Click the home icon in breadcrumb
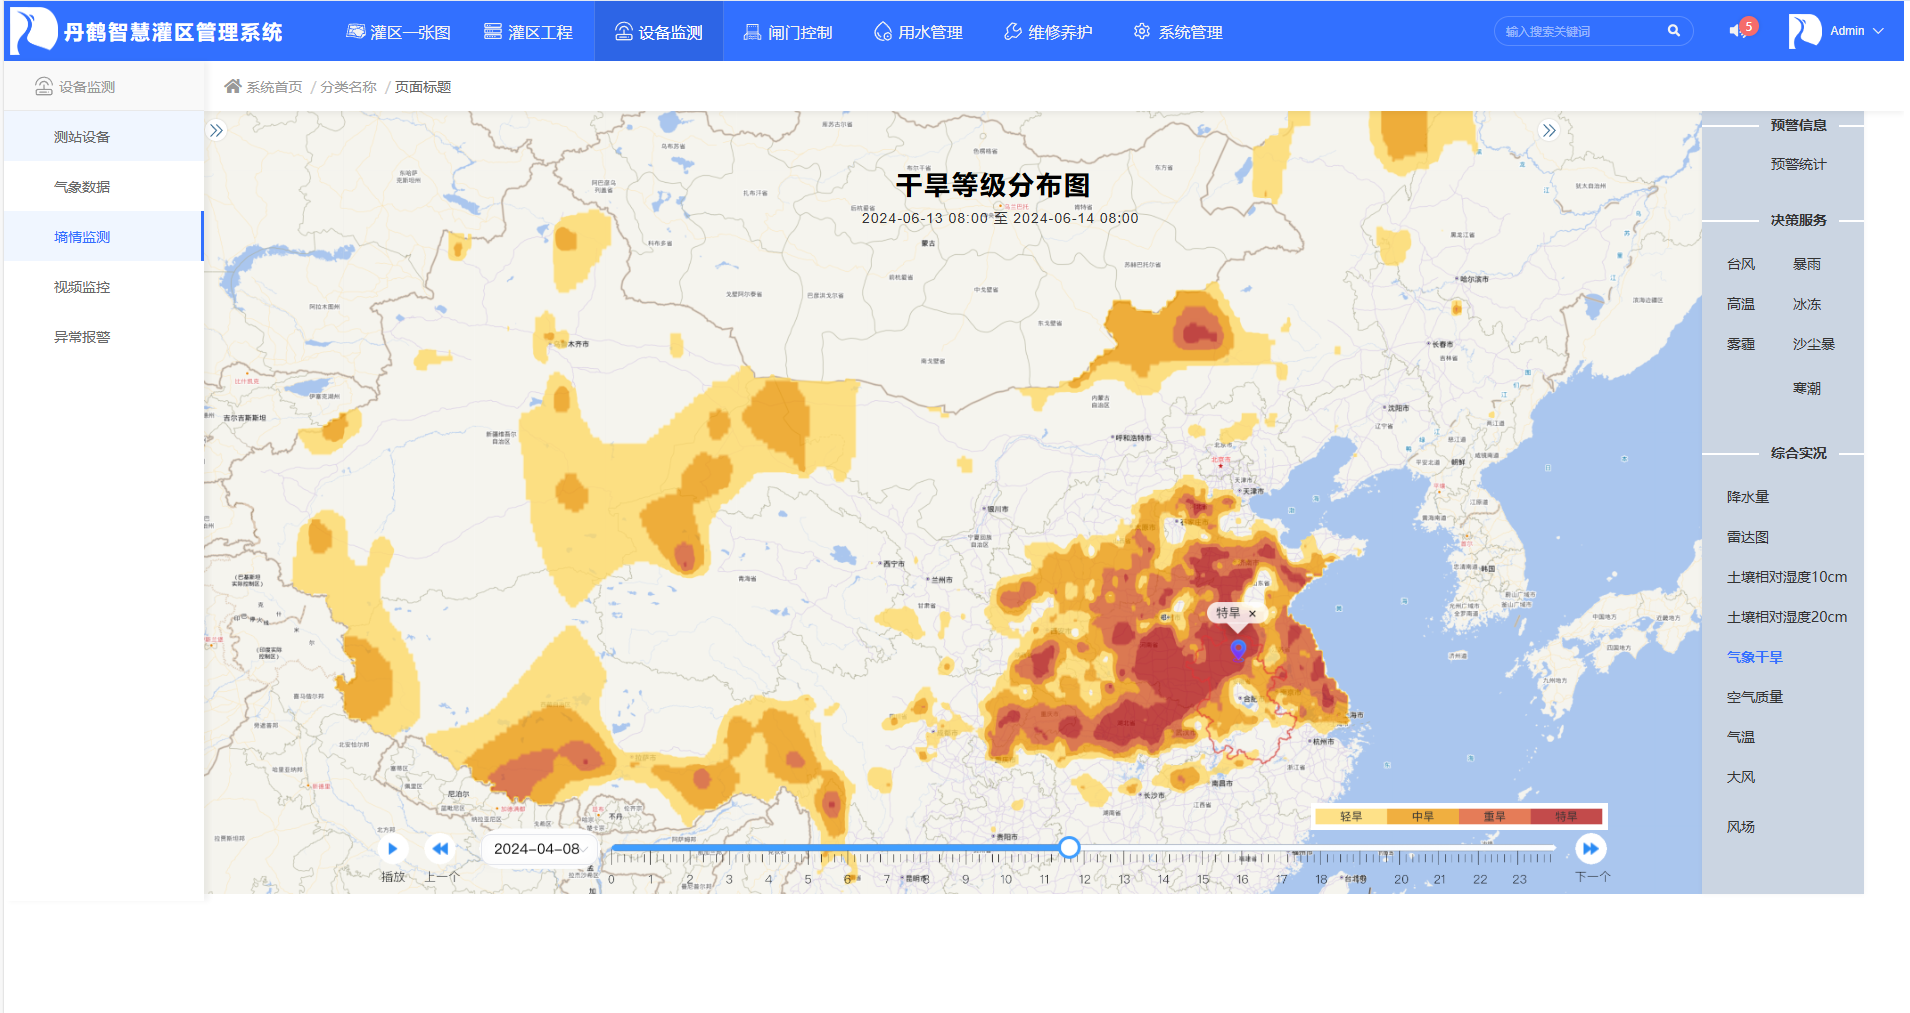This screenshot has width=1910, height=1013. [x=232, y=86]
